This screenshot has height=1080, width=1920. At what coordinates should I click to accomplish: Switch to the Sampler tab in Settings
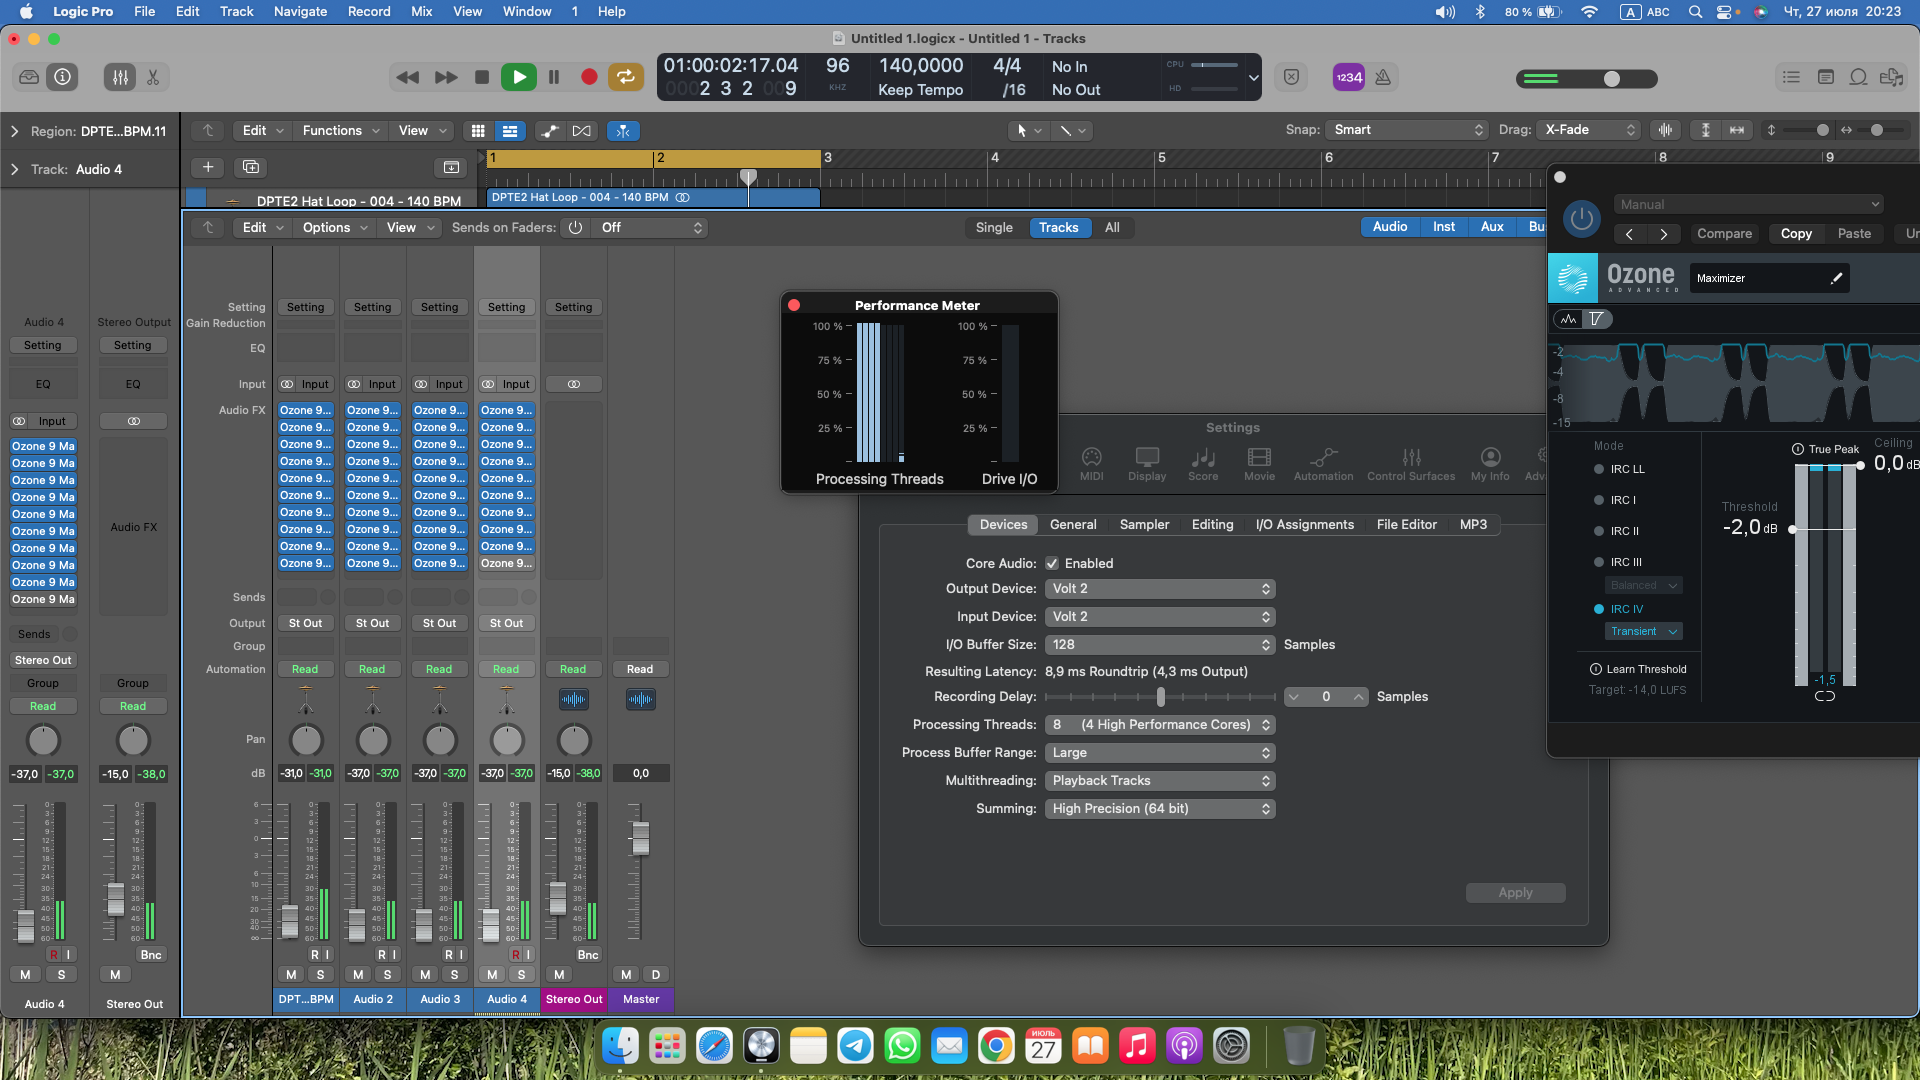click(x=1144, y=525)
